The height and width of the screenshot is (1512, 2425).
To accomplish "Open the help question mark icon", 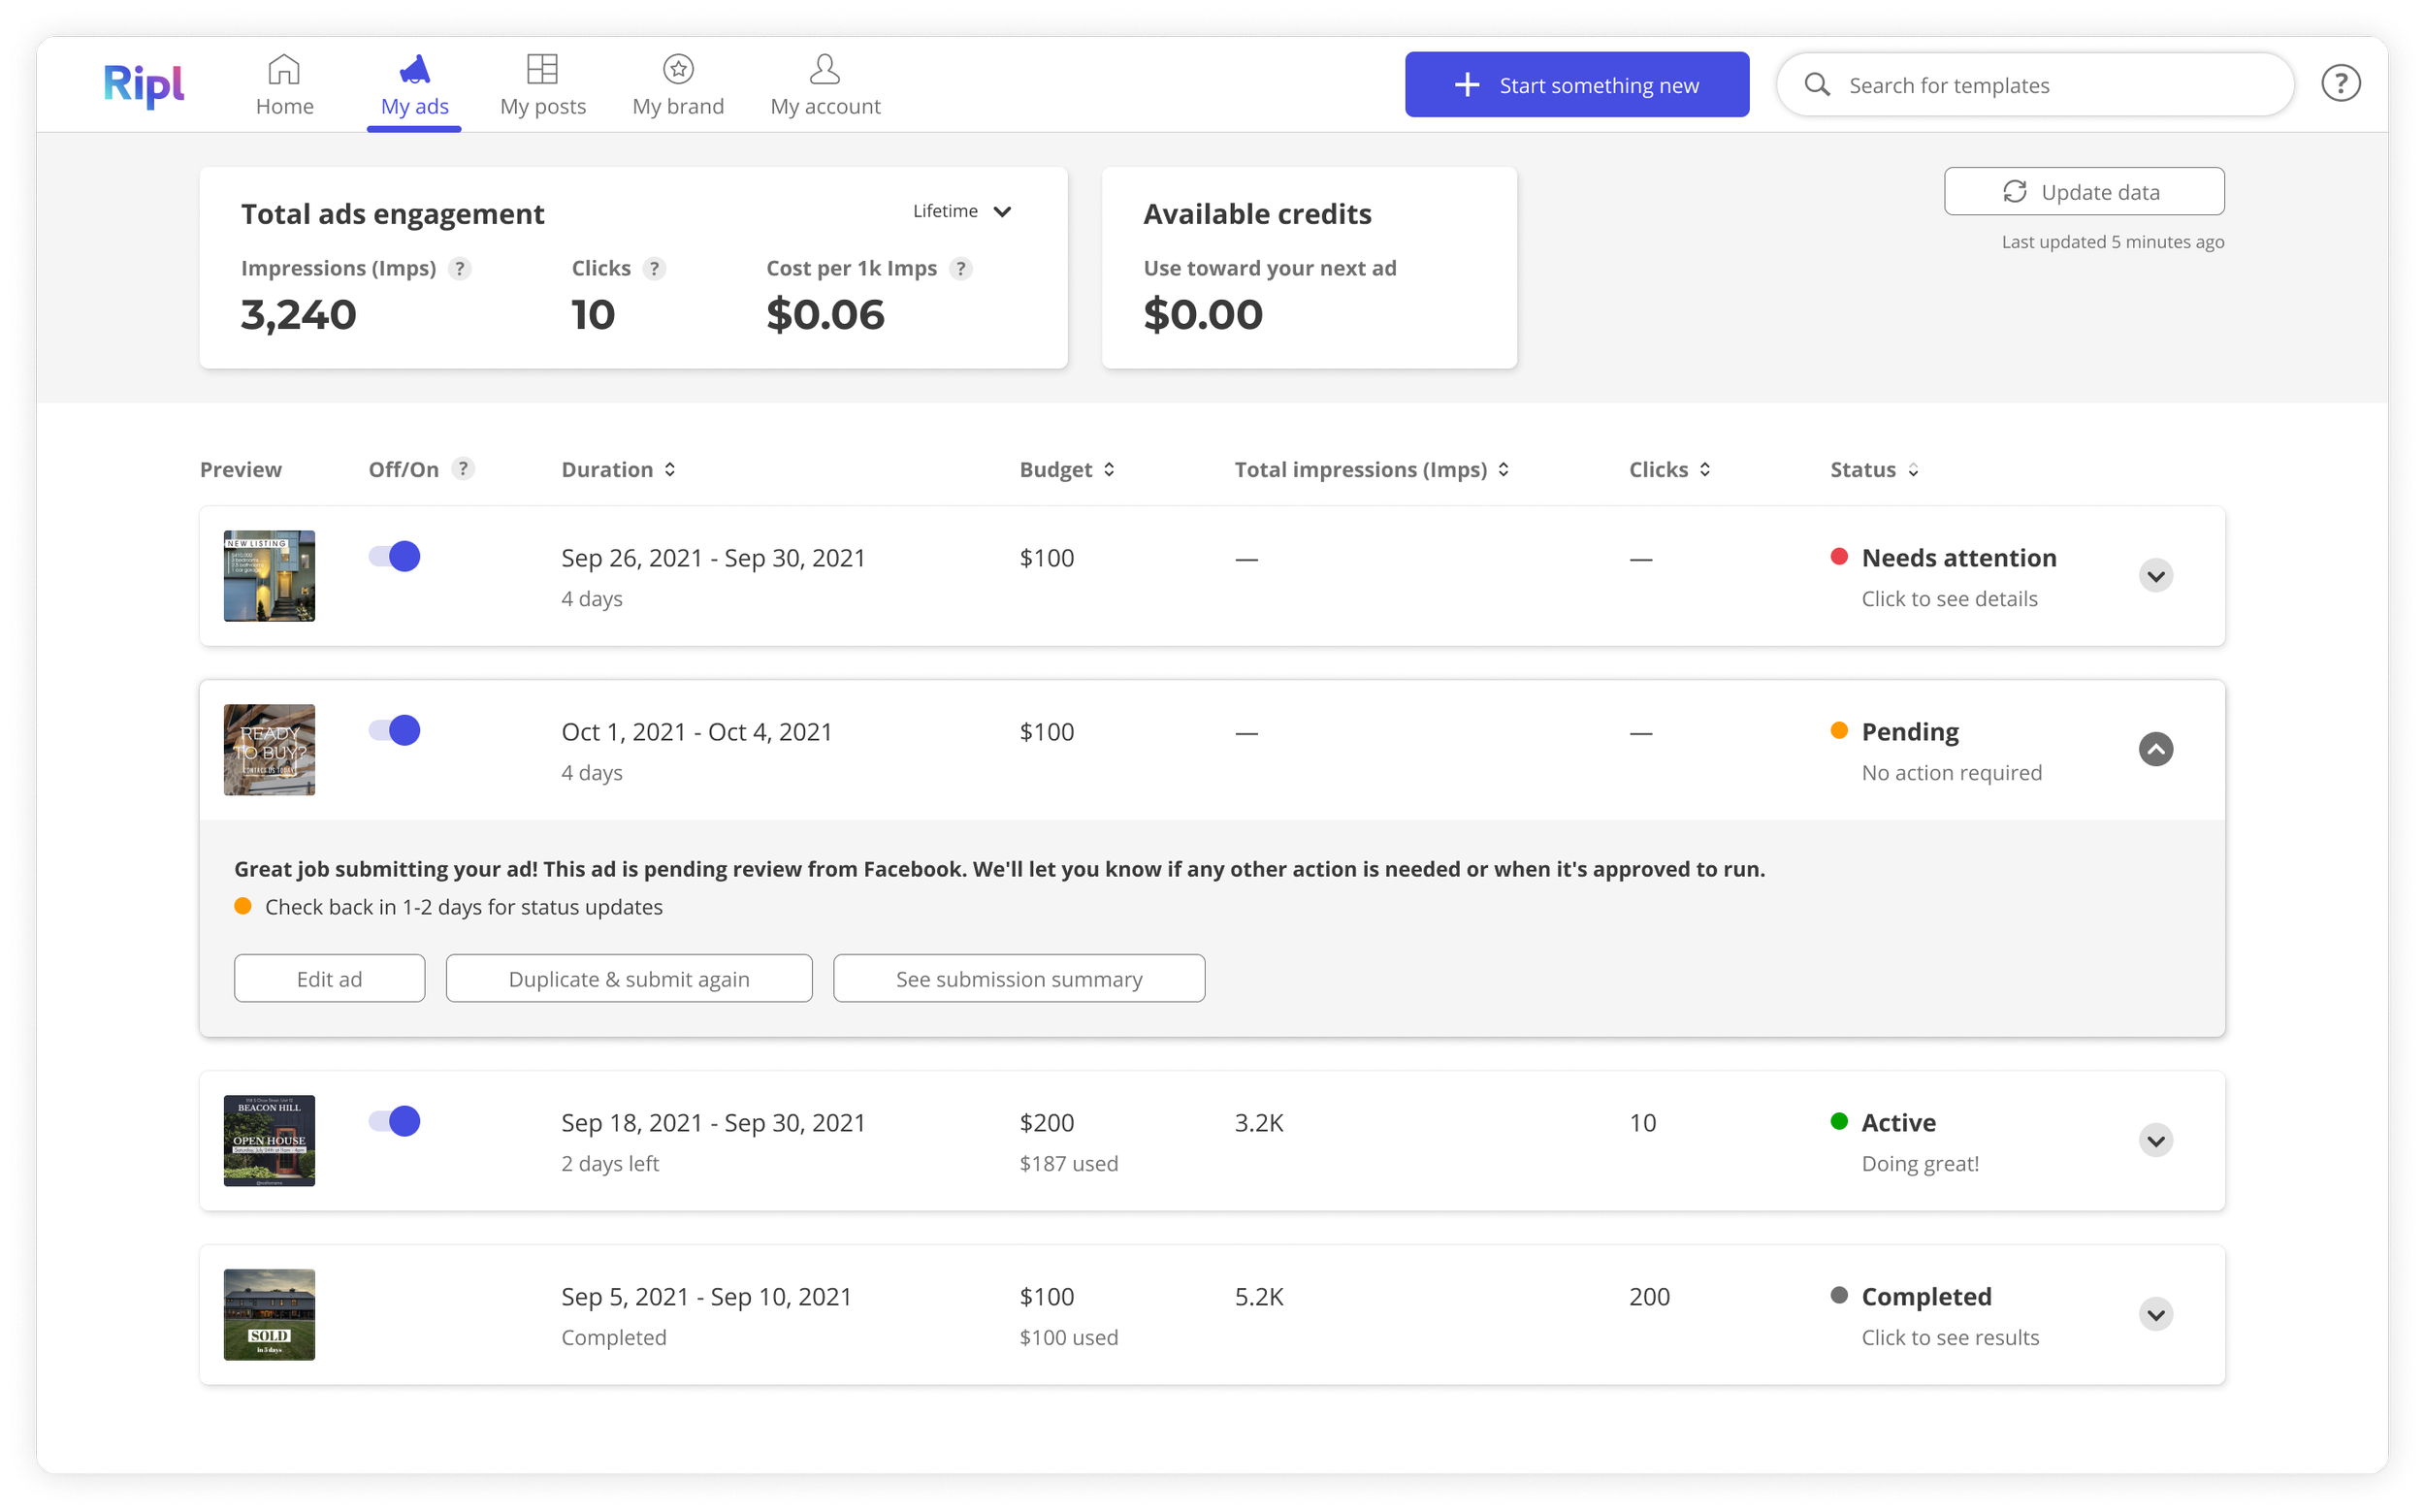I will tap(2340, 84).
